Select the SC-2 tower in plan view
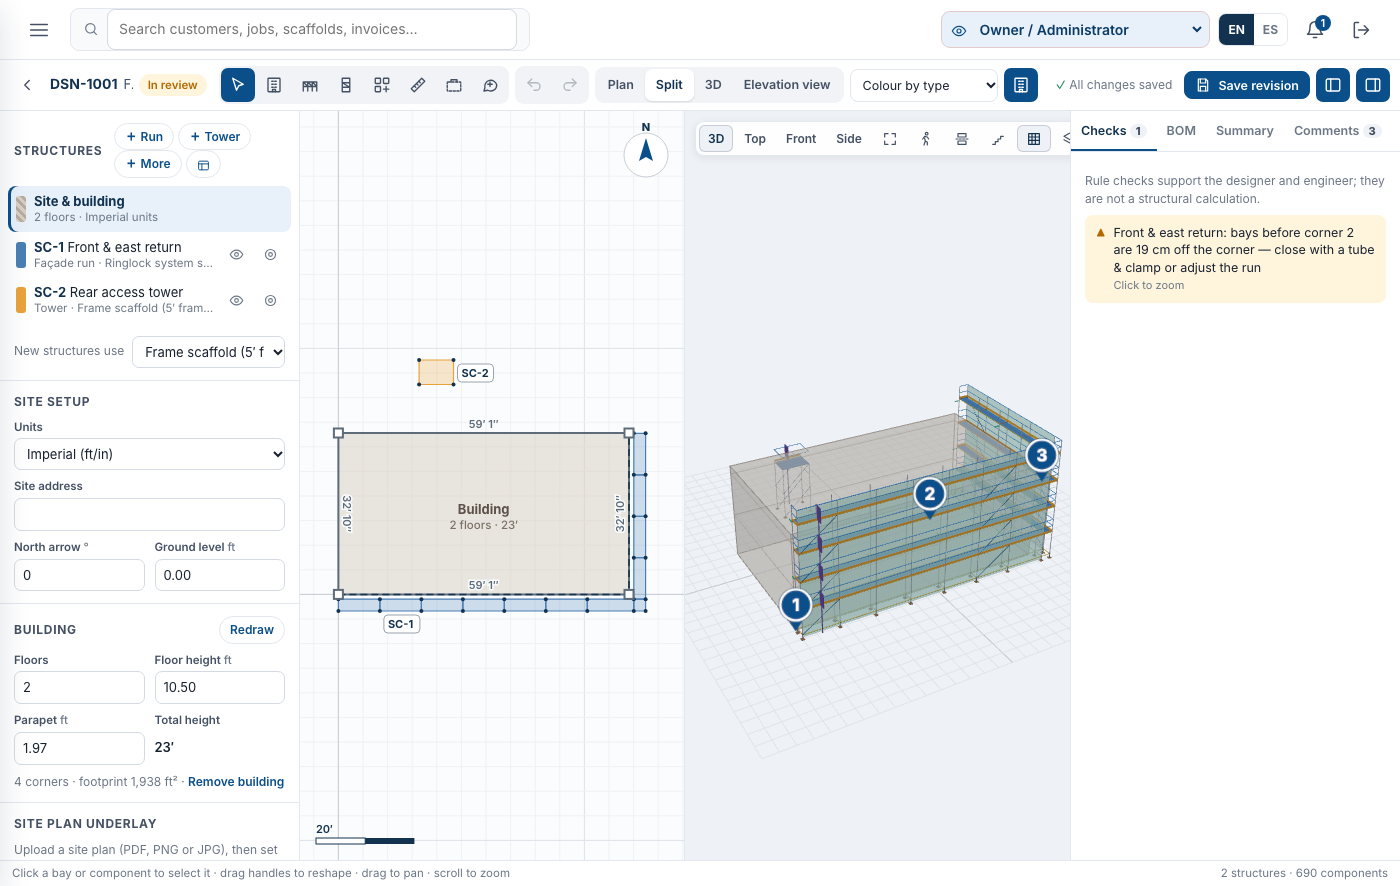1400x886 pixels. point(436,372)
